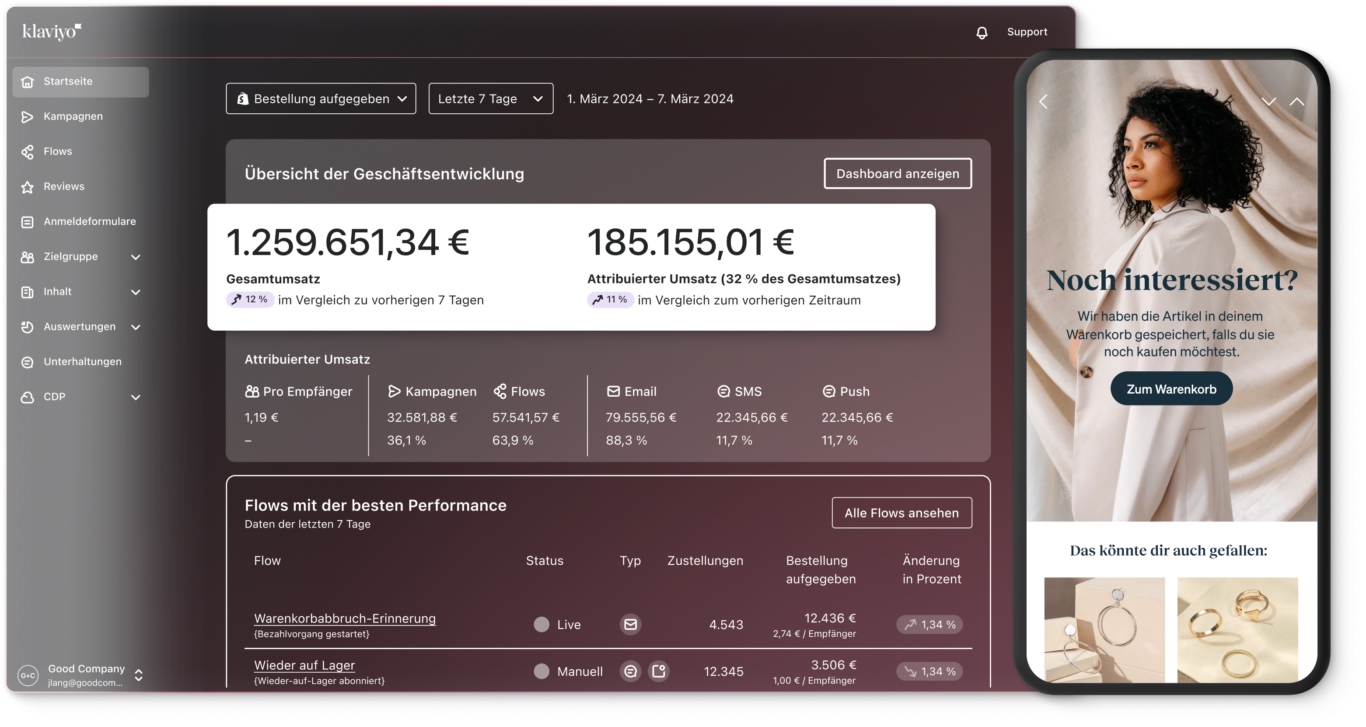Click the 79.555,56 € Email revenue value
Screen dimensions: 1366x727
[641, 418]
